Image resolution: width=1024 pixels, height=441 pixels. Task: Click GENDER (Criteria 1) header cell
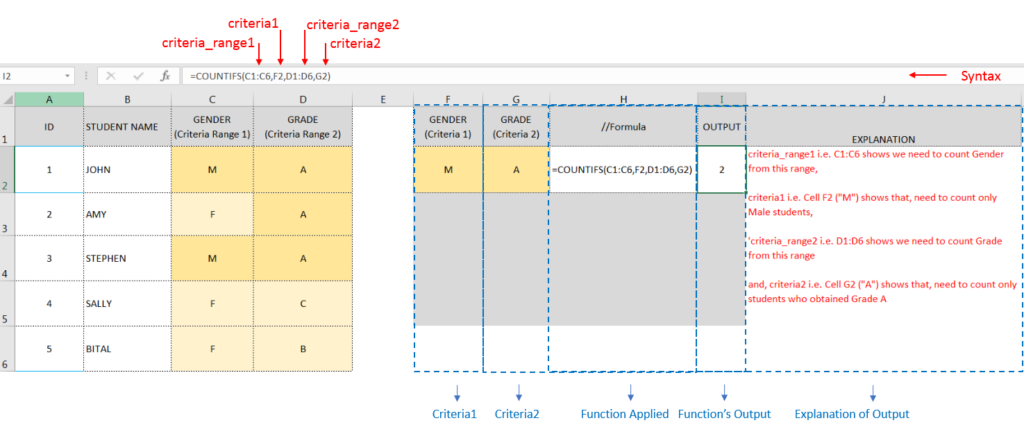click(x=448, y=127)
